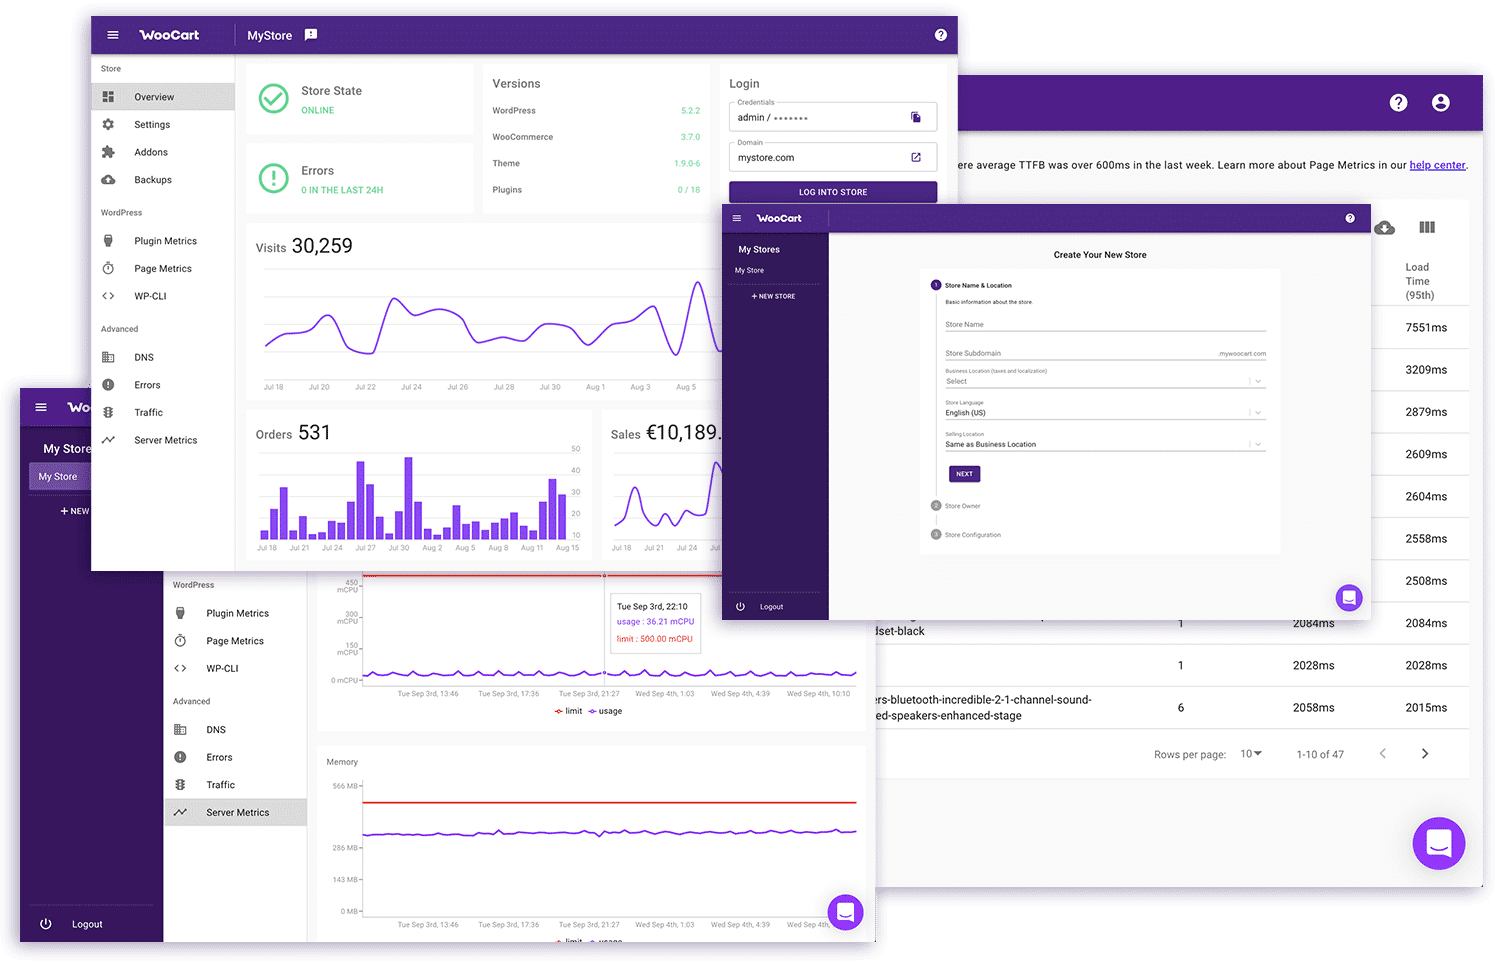Screen dimensions: 1500x962
Task: Go to next page of metrics table
Action: click(x=1425, y=754)
